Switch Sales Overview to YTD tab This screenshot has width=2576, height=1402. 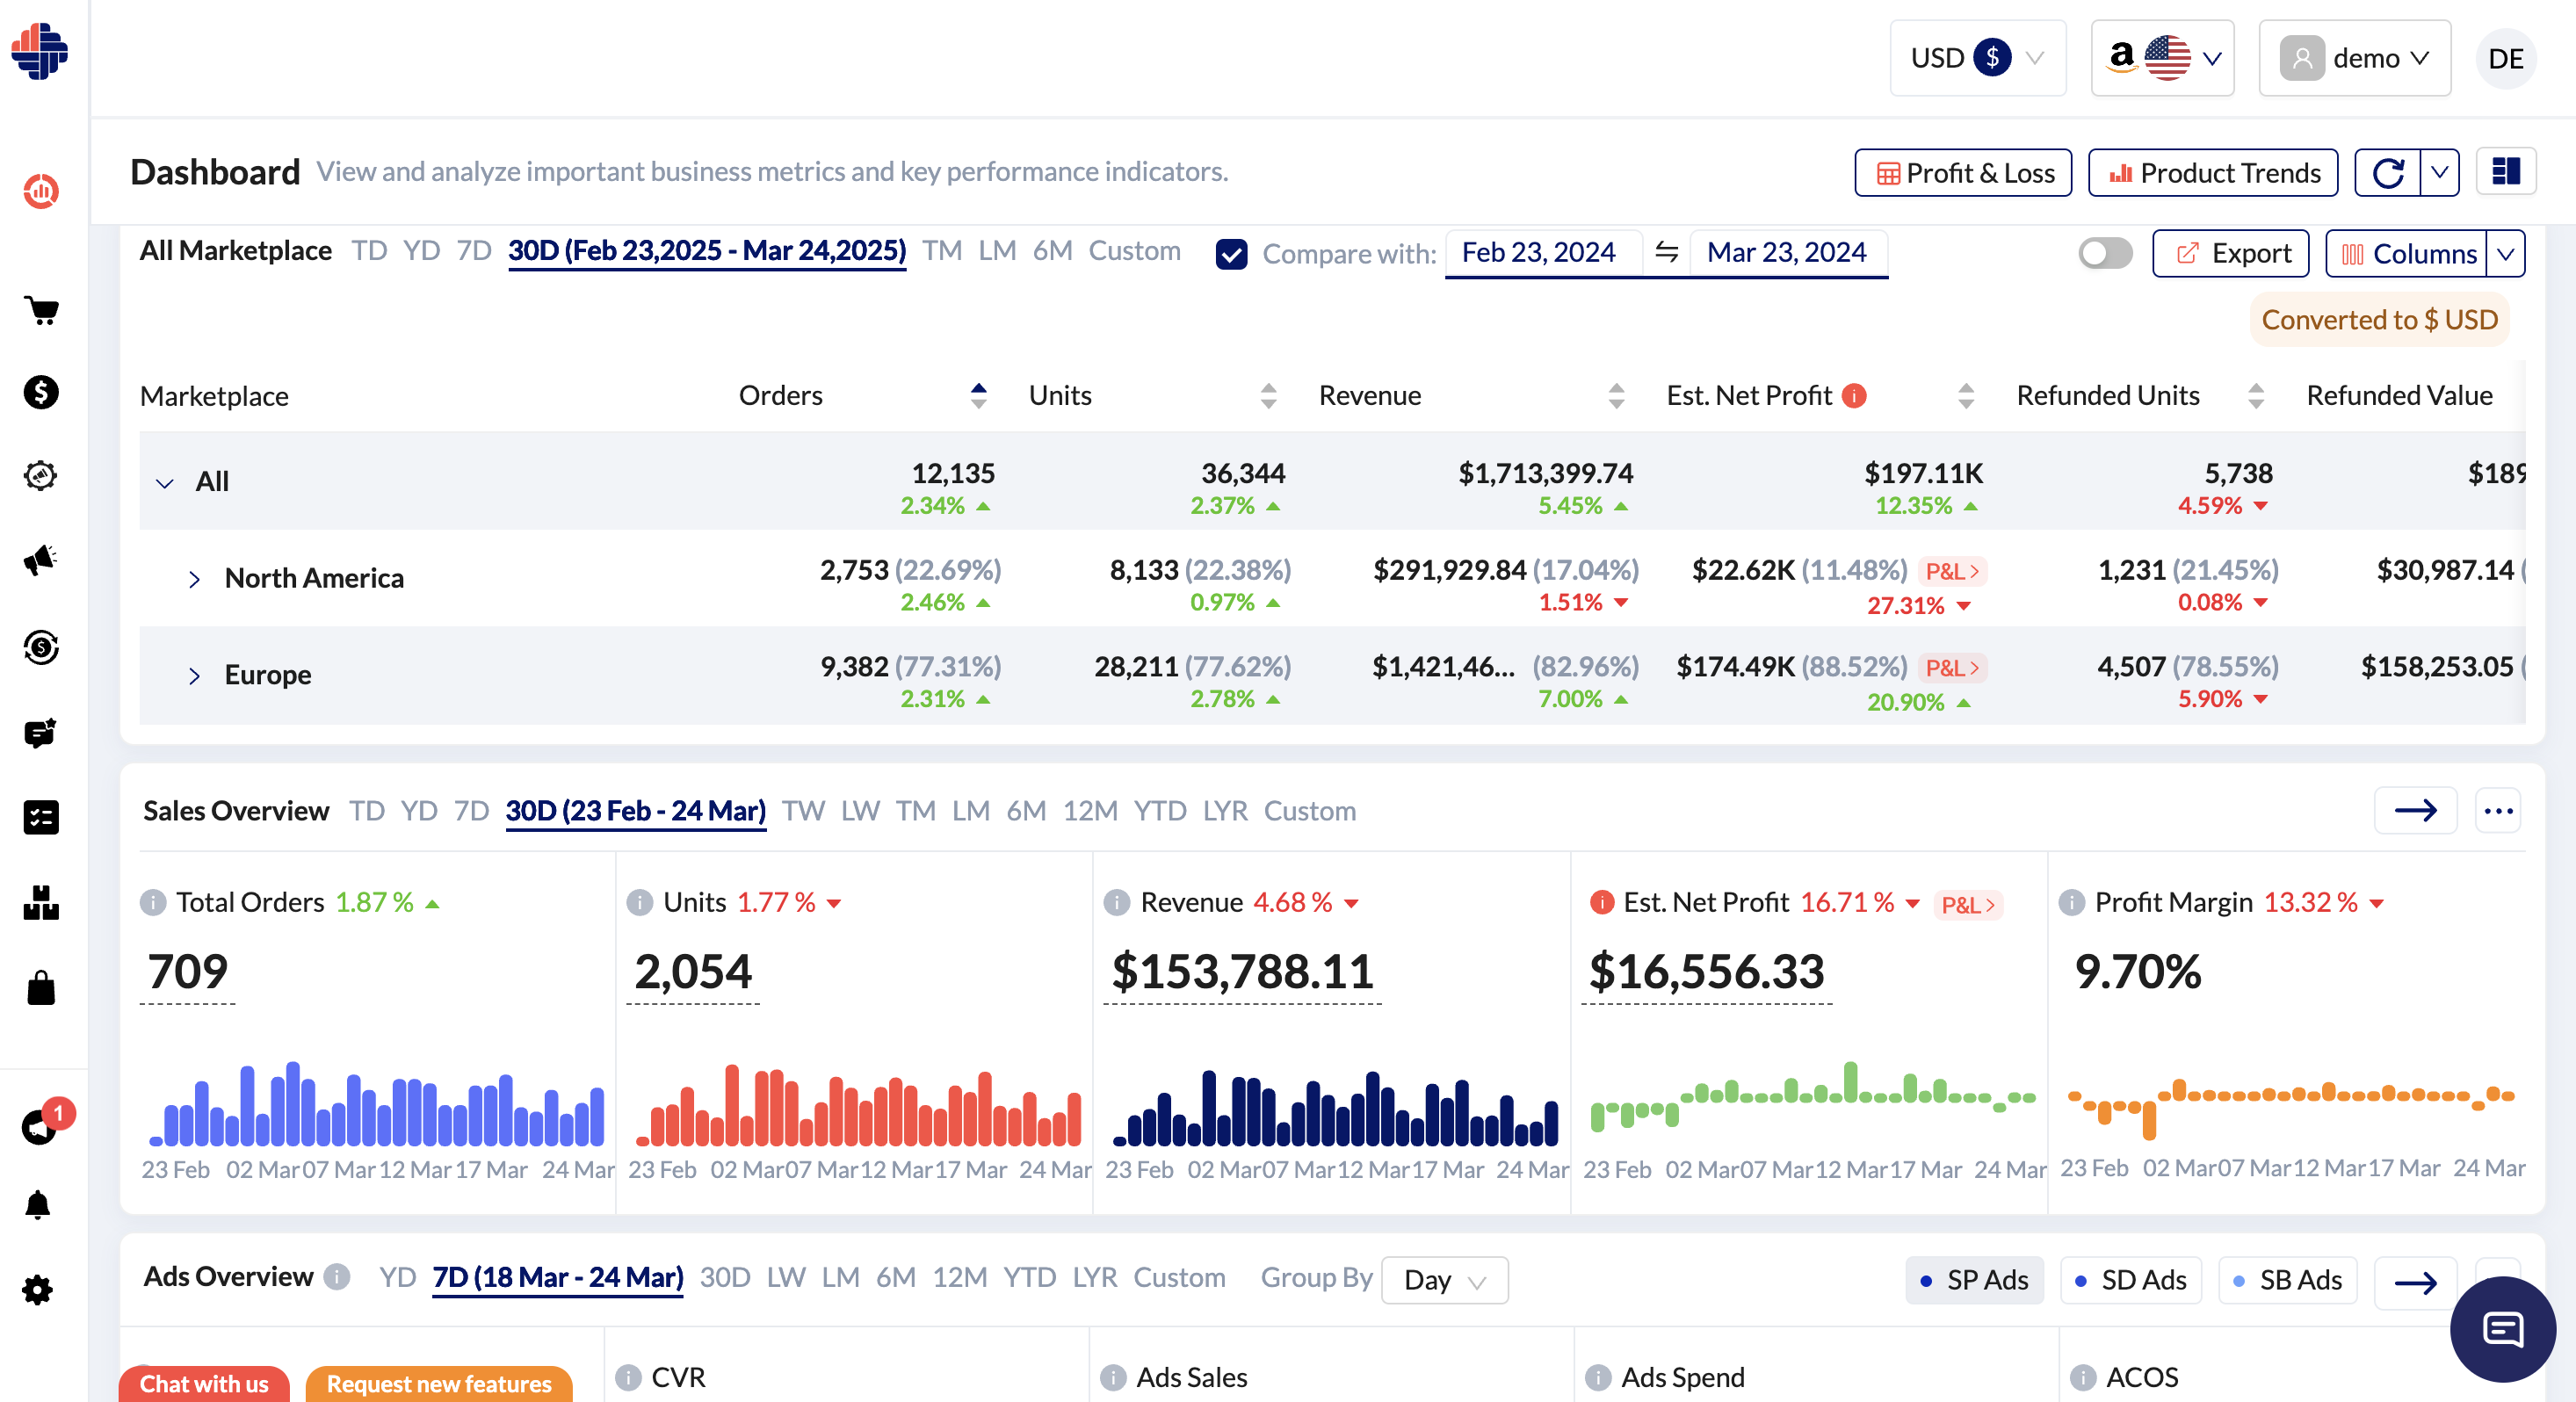1159,811
